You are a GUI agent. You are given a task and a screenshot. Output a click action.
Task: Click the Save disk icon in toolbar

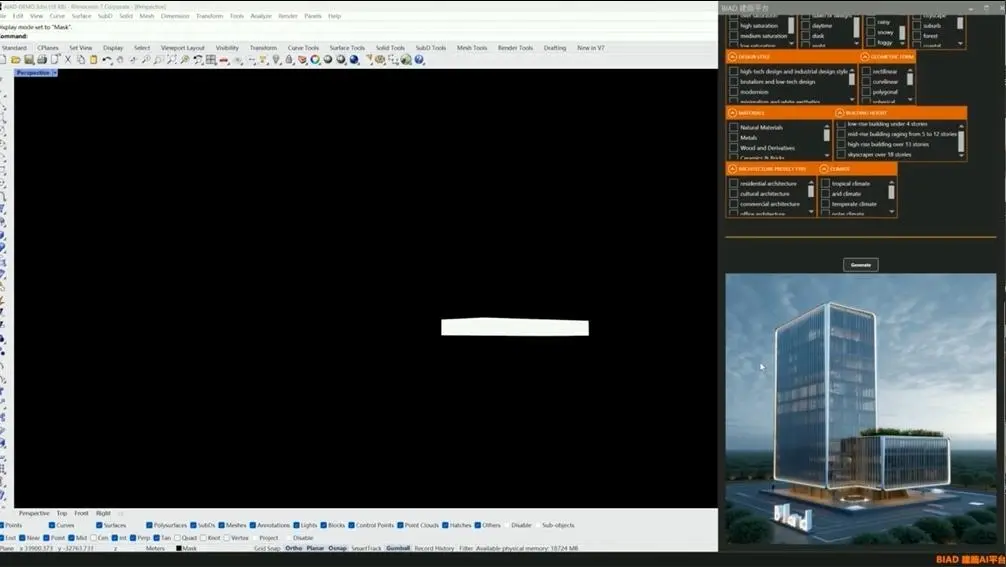click(x=29, y=60)
